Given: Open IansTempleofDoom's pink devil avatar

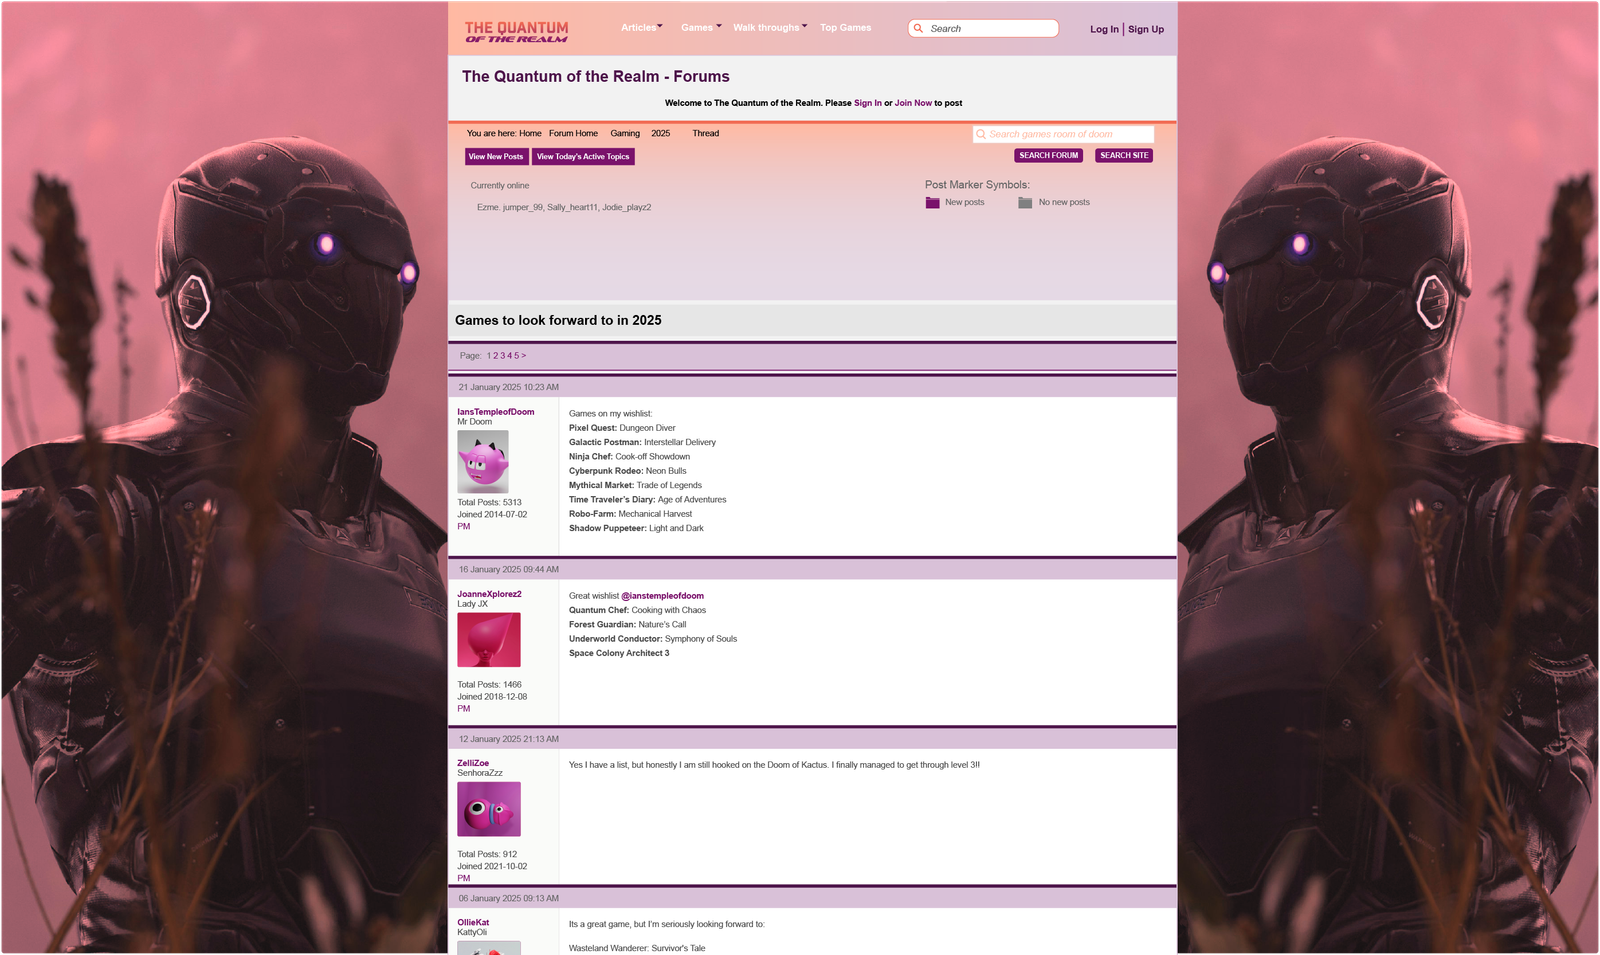Looking at the screenshot, I should (483, 461).
